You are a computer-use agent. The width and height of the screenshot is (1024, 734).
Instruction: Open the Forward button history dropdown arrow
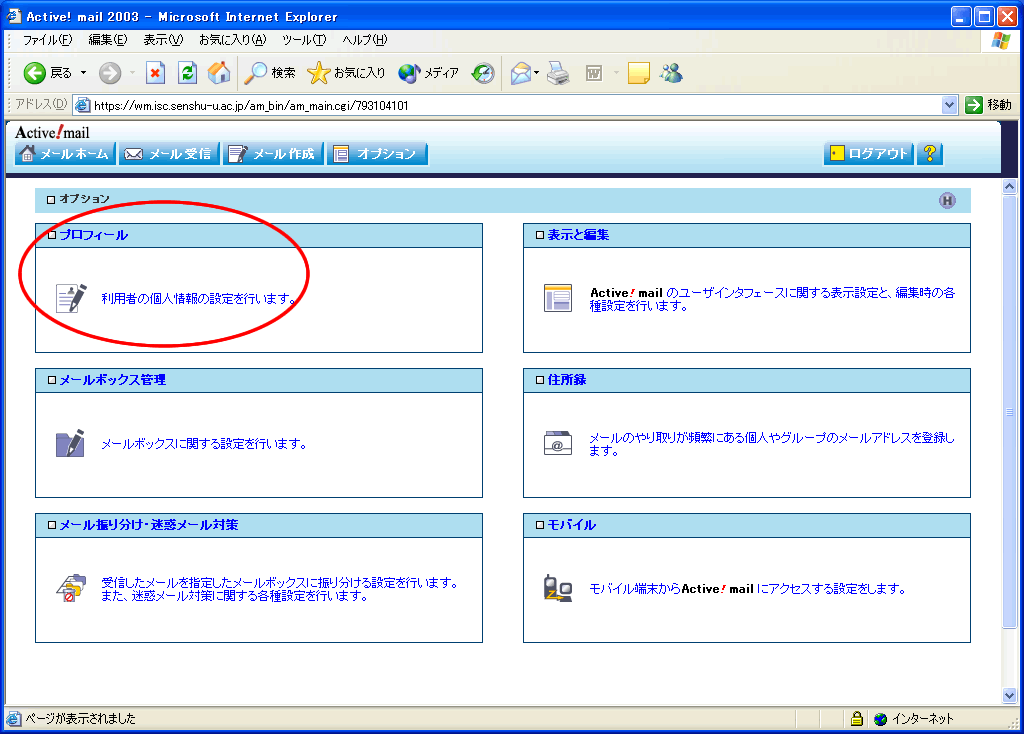point(132,73)
